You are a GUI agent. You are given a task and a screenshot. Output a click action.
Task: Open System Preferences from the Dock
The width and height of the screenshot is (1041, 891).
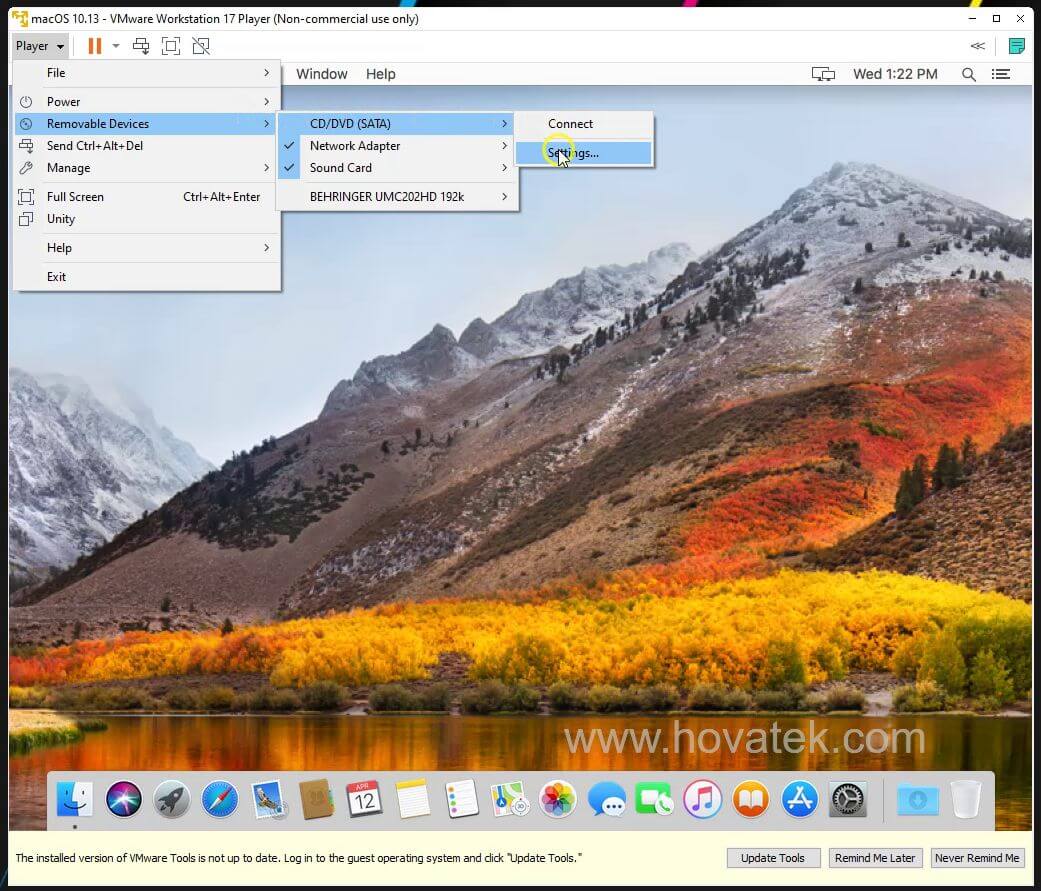(x=847, y=799)
